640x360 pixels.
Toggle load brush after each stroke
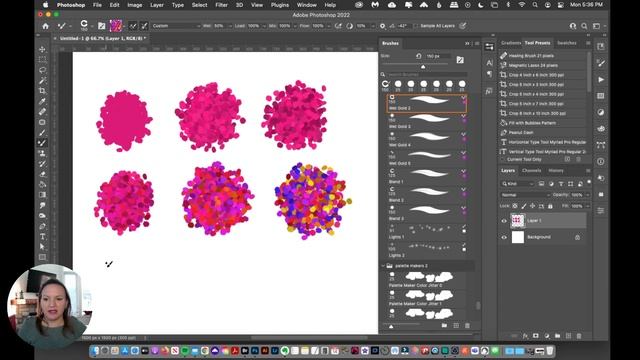(133, 26)
